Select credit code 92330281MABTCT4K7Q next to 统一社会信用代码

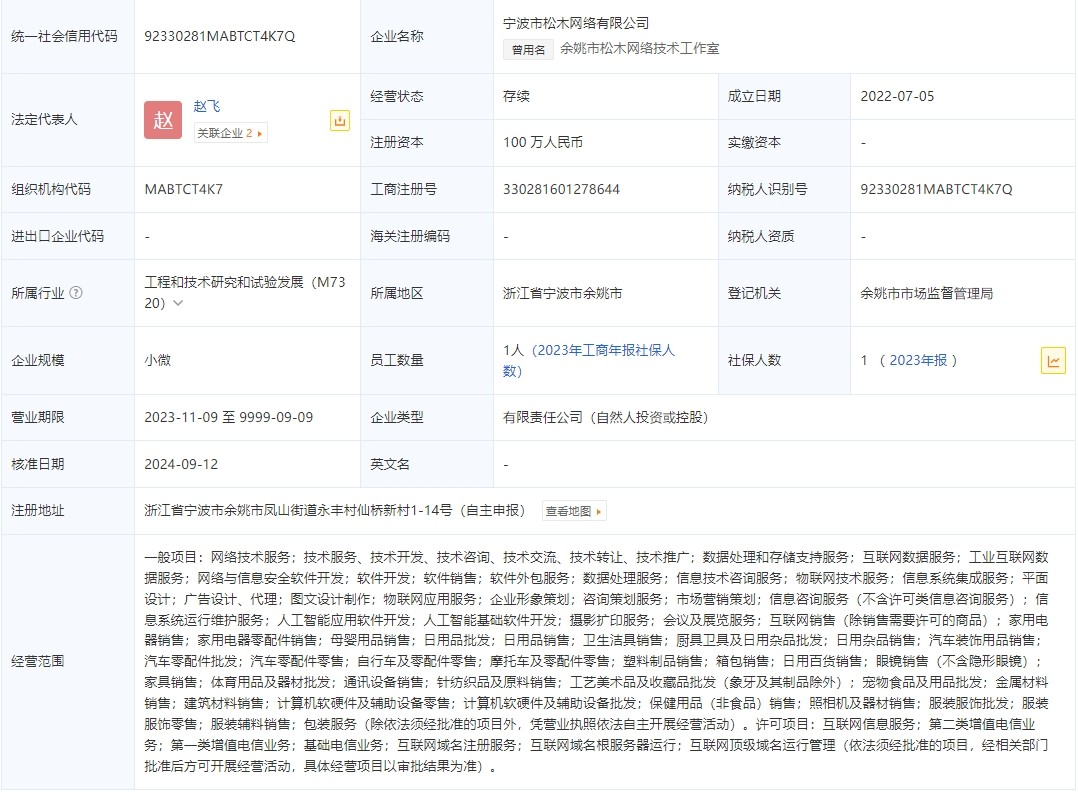(x=220, y=36)
